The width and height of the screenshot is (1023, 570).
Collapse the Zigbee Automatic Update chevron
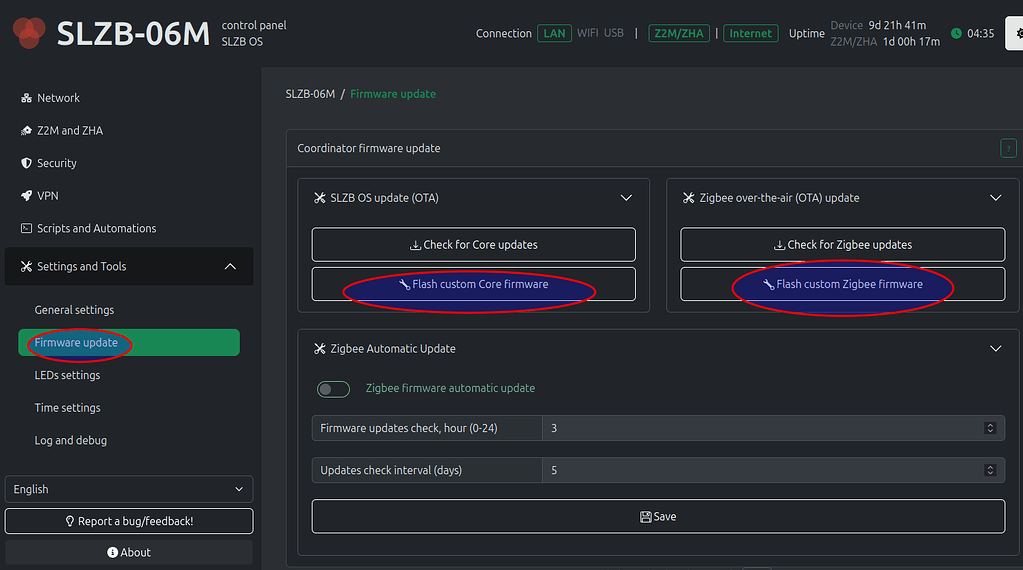996,349
